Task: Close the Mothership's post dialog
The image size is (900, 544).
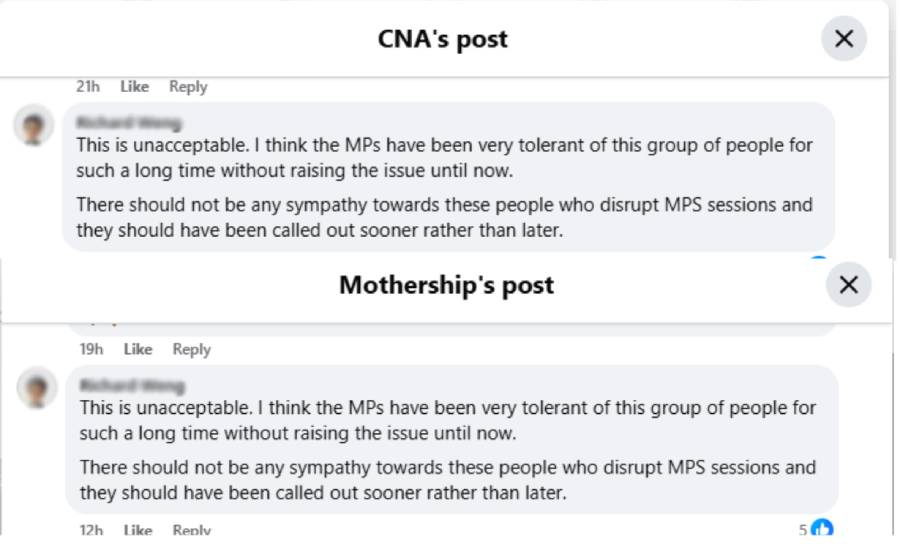Action: click(848, 285)
